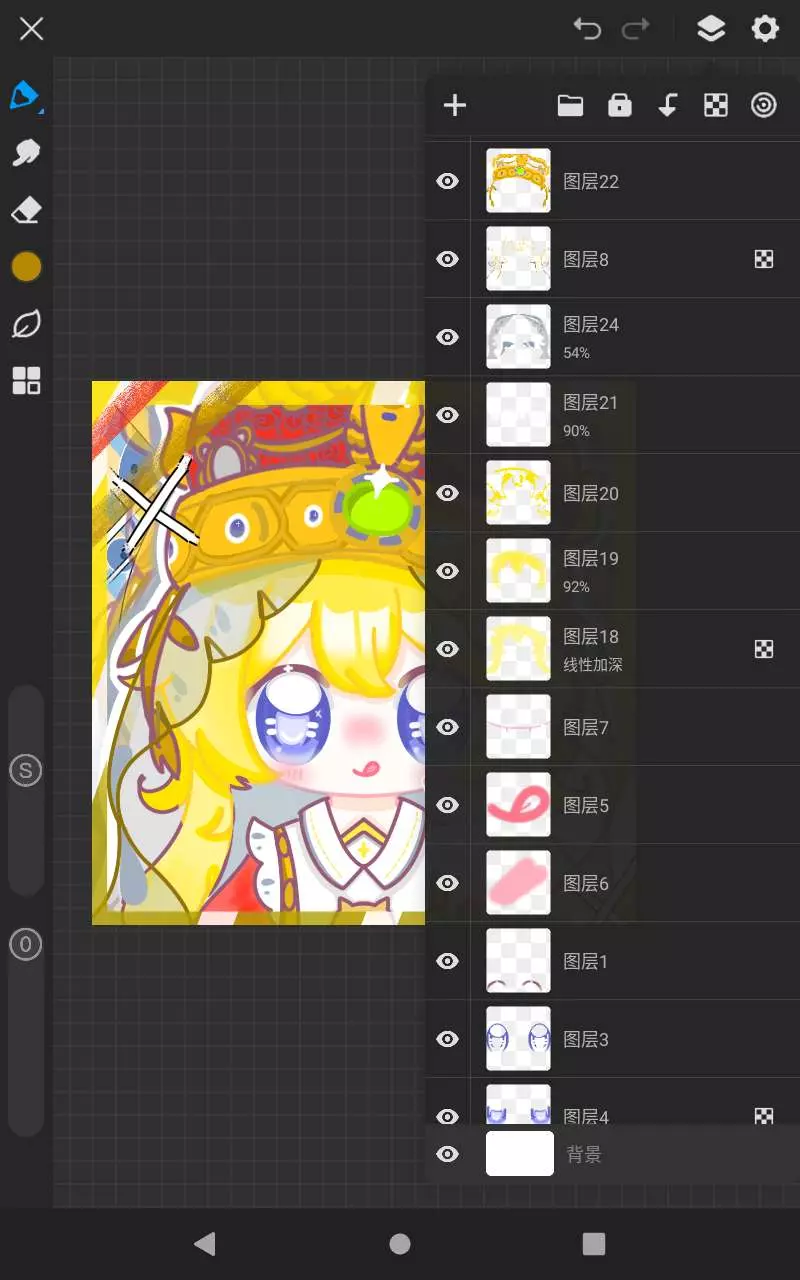
Task: Select the eraser tool
Action: tap(26, 210)
